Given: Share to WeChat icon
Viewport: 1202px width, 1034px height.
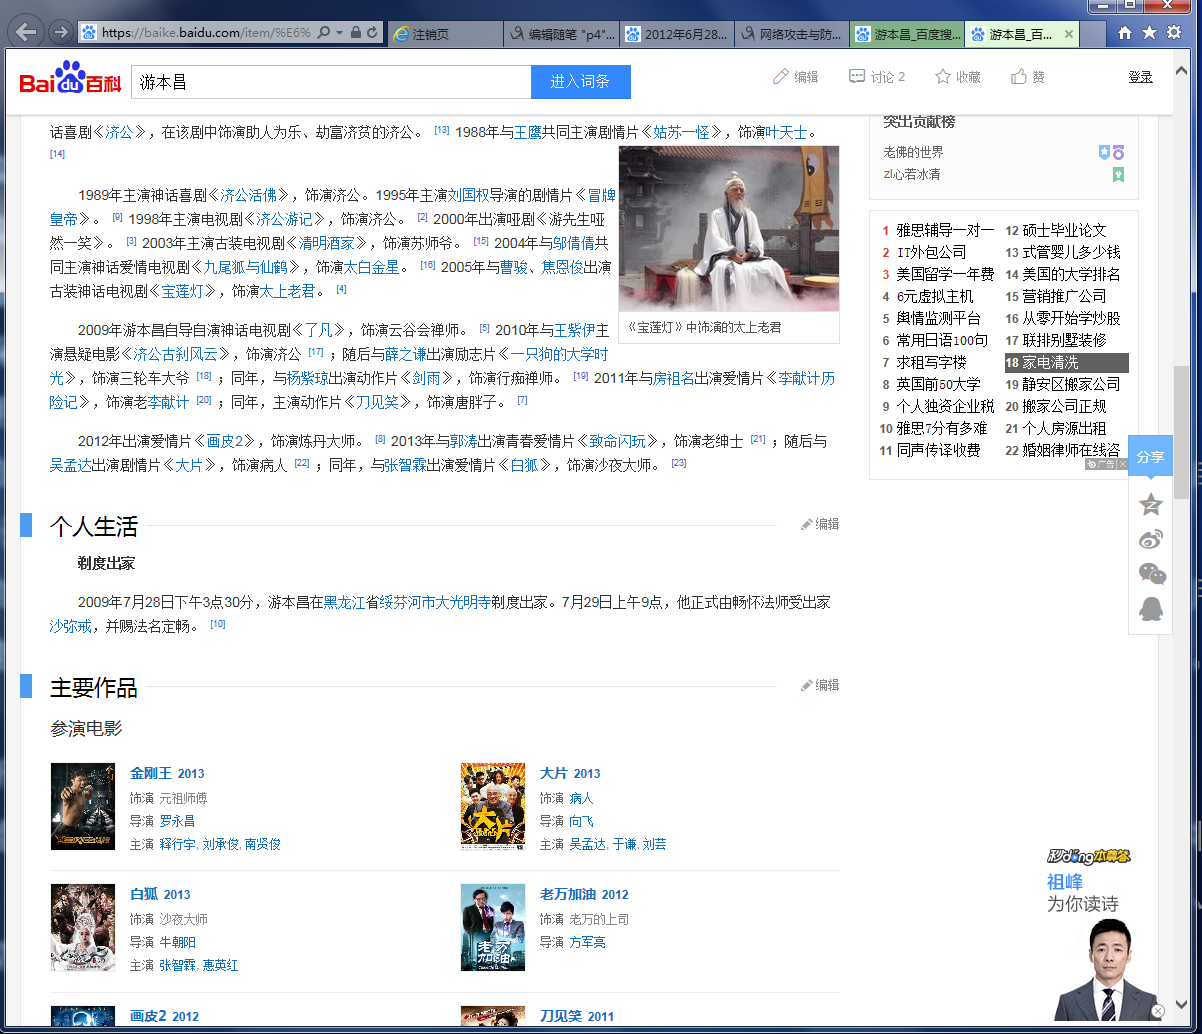Looking at the screenshot, I should coord(1152,574).
